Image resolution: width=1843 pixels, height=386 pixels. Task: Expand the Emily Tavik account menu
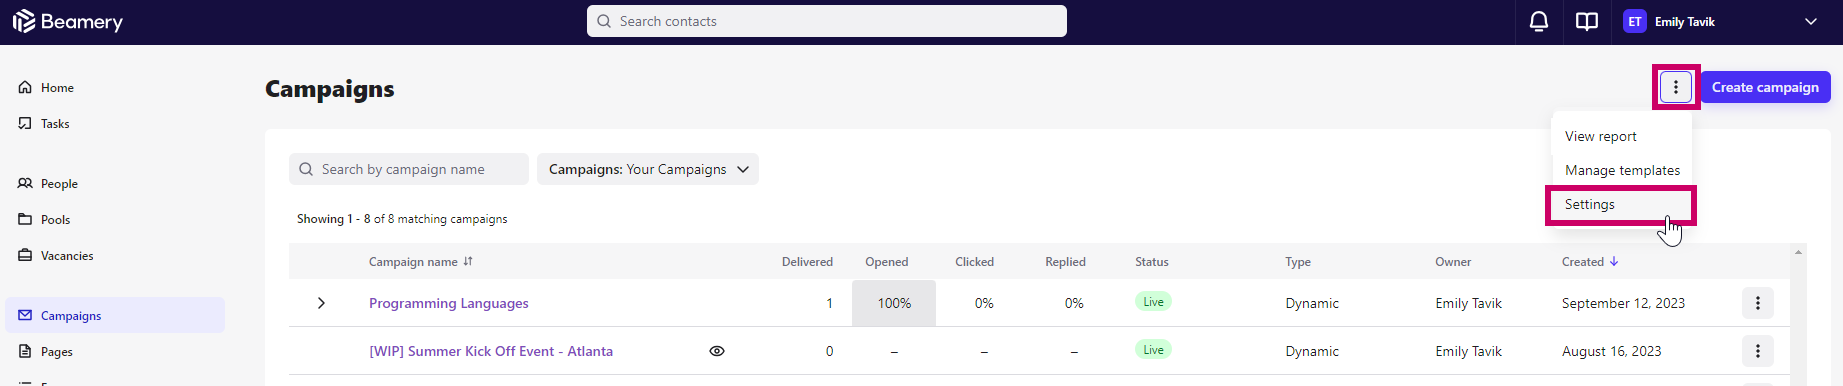tap(1811, 21)
